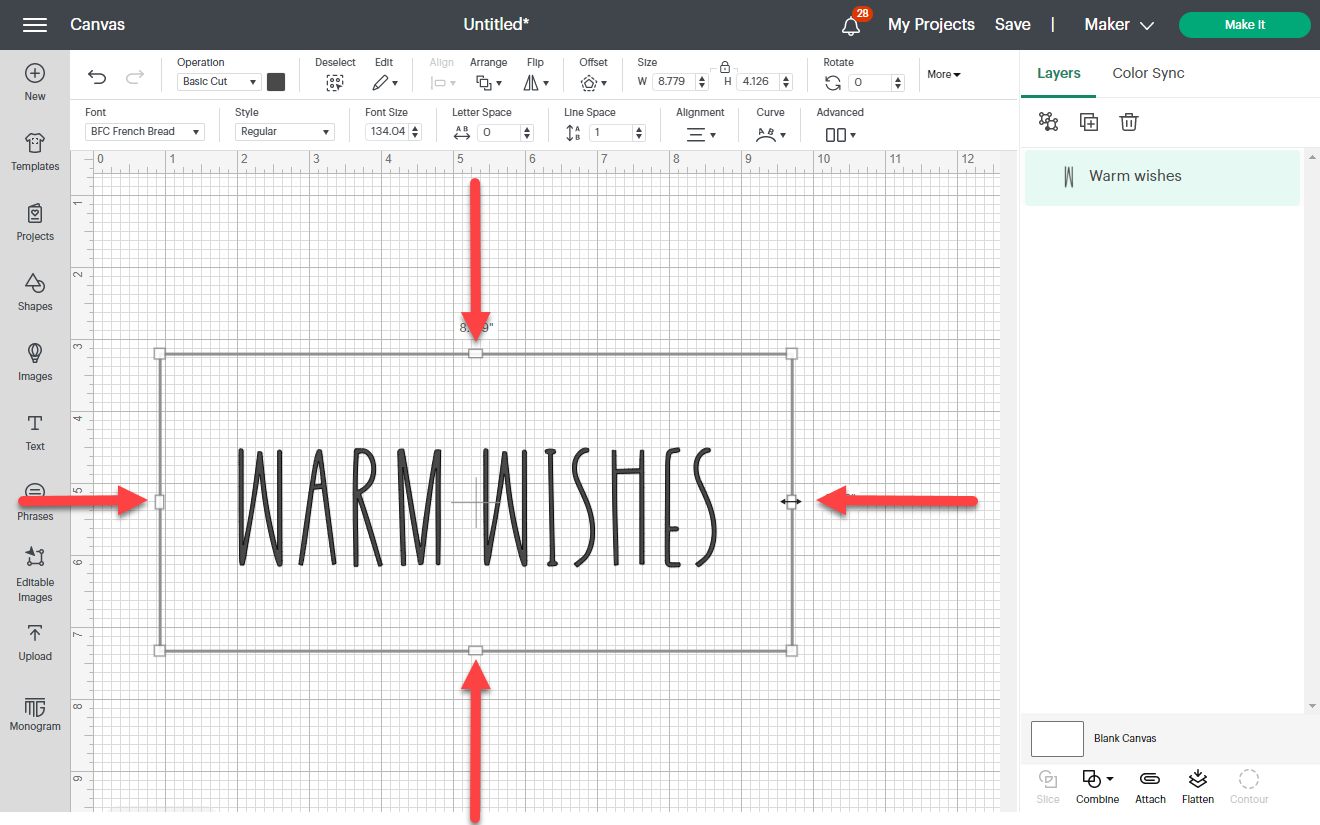Delete the Warm wishes layer with trash icon
The width and height of the screenshot is (1320, 825).
pyautogui.click(x=1129, y=121)
